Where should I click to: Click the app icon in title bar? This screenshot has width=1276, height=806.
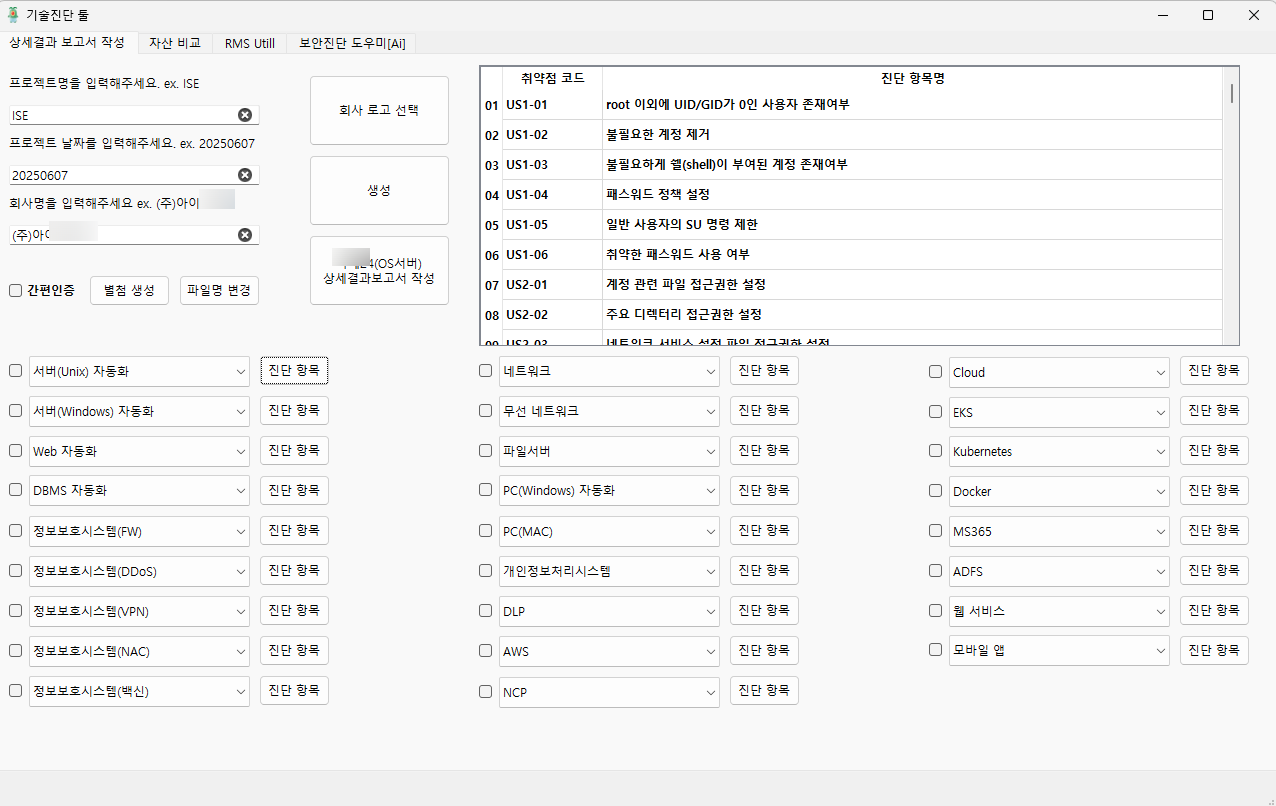[14, 15]
